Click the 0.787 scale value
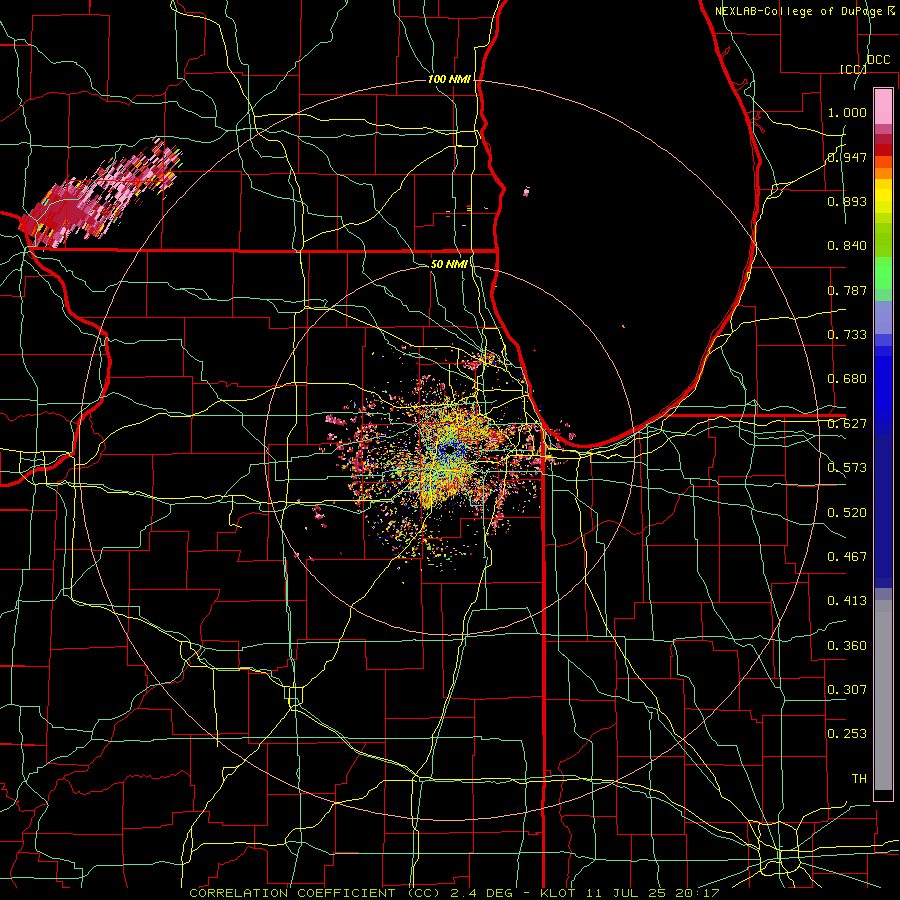 [847, 290]
